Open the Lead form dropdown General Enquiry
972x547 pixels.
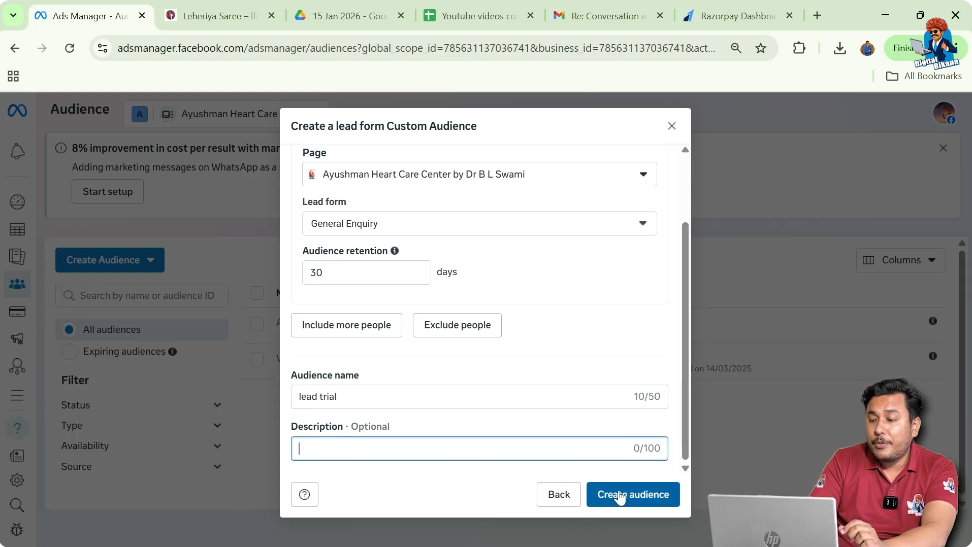(479, 223)
